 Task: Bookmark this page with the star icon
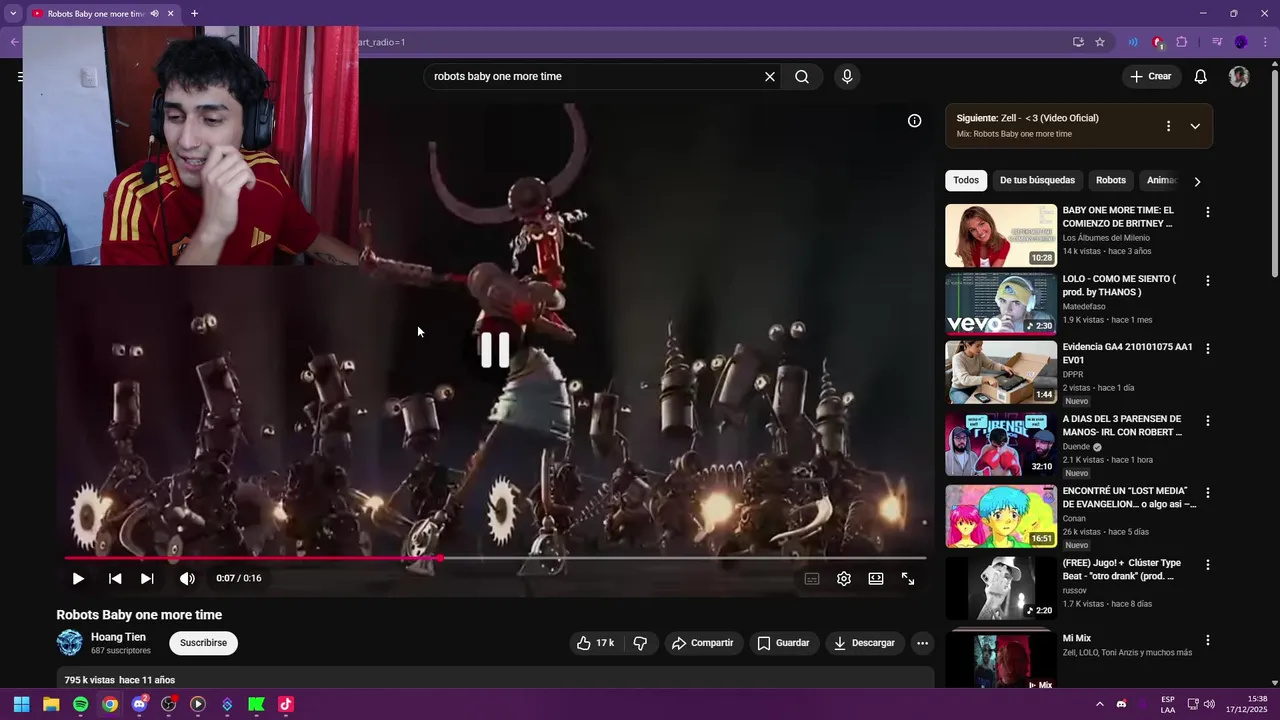[x=1100, y=42]
